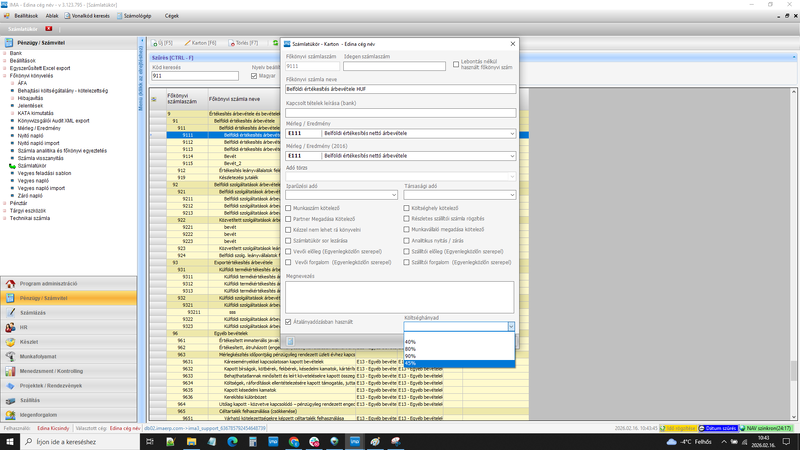Click the HR module button
800x450 pixels.
(22, 327)
